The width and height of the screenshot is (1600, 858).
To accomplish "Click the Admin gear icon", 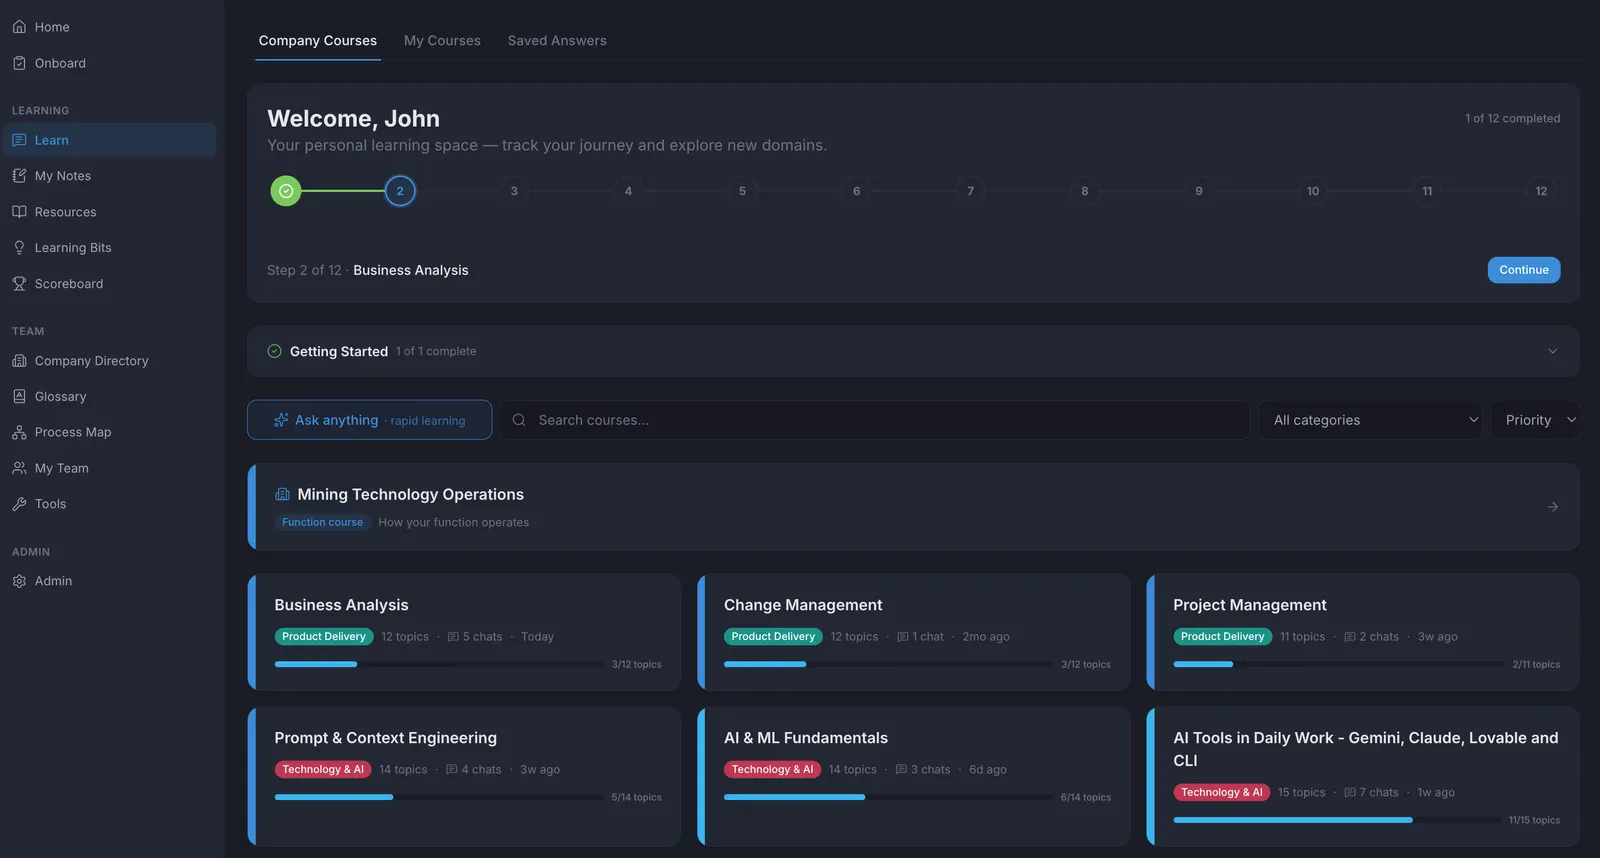I will click(19, 581).
